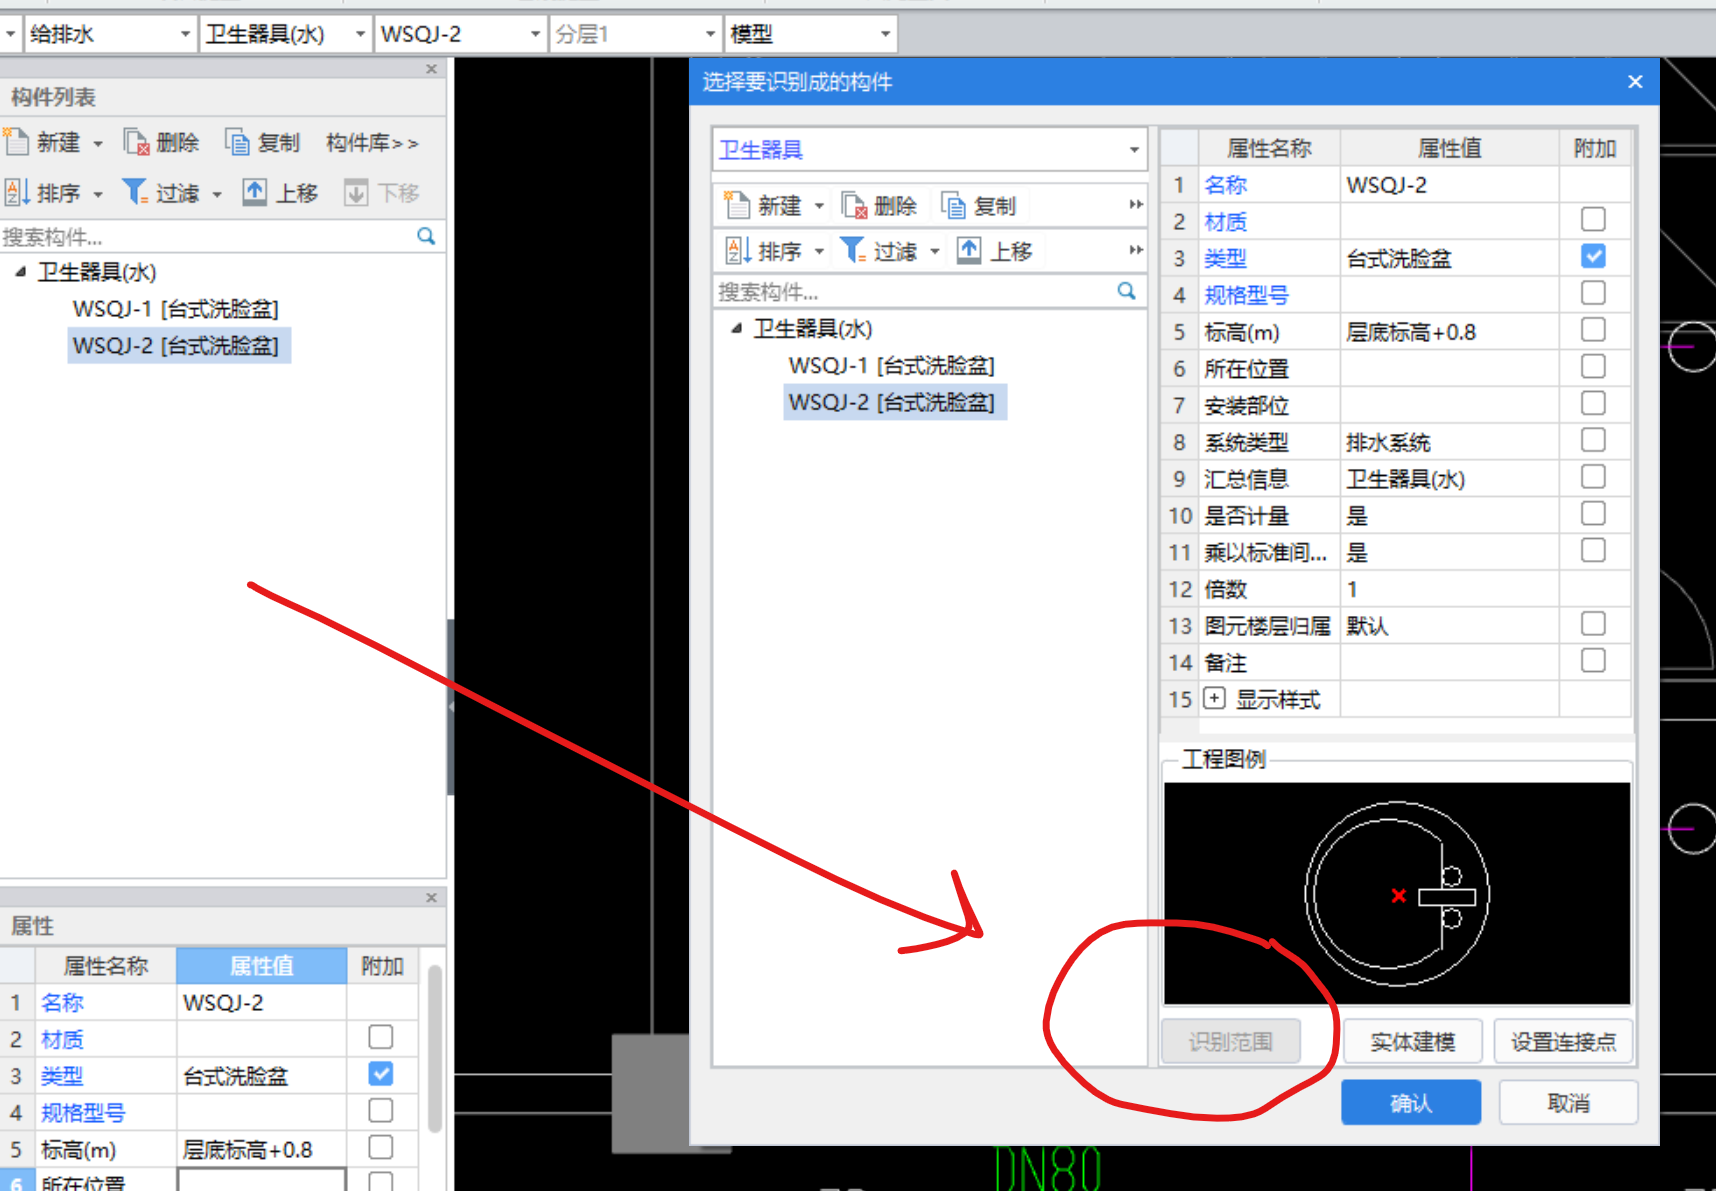The width and height of the screenshot is (1716, 1191).
Task: Click search magnifier icon in dialog
Action: point(1127,291)
